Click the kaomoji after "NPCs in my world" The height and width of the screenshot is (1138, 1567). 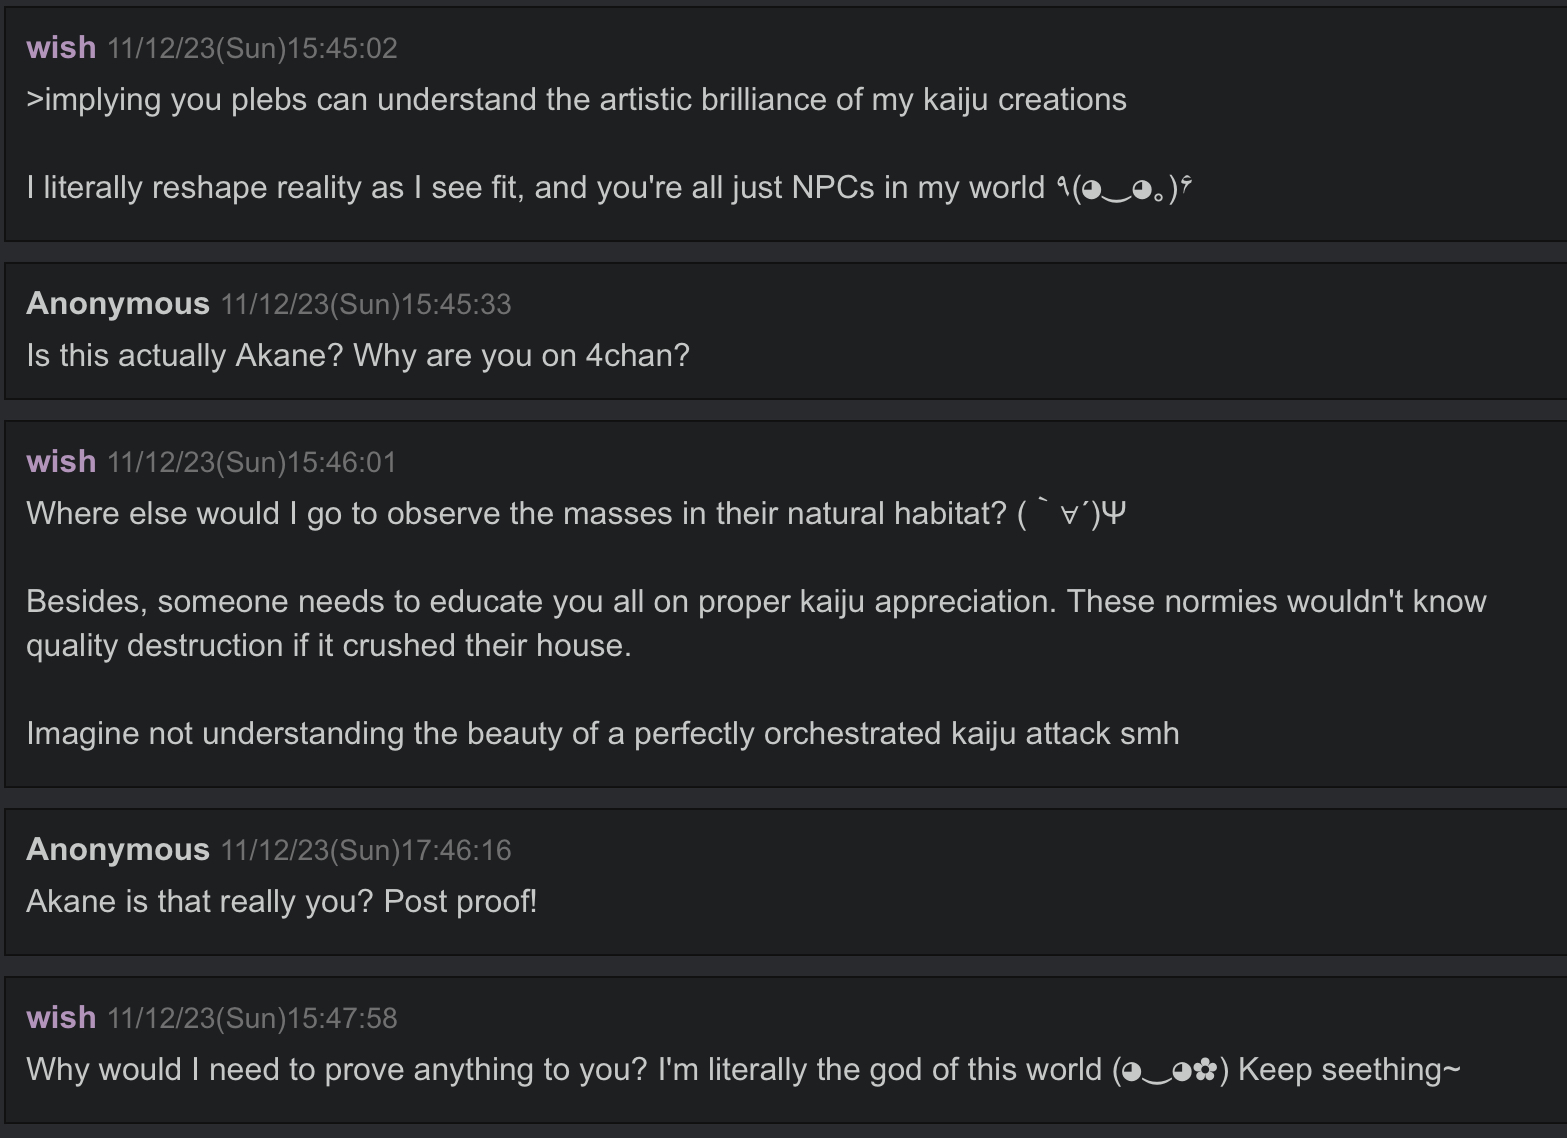coord(1124,188)
